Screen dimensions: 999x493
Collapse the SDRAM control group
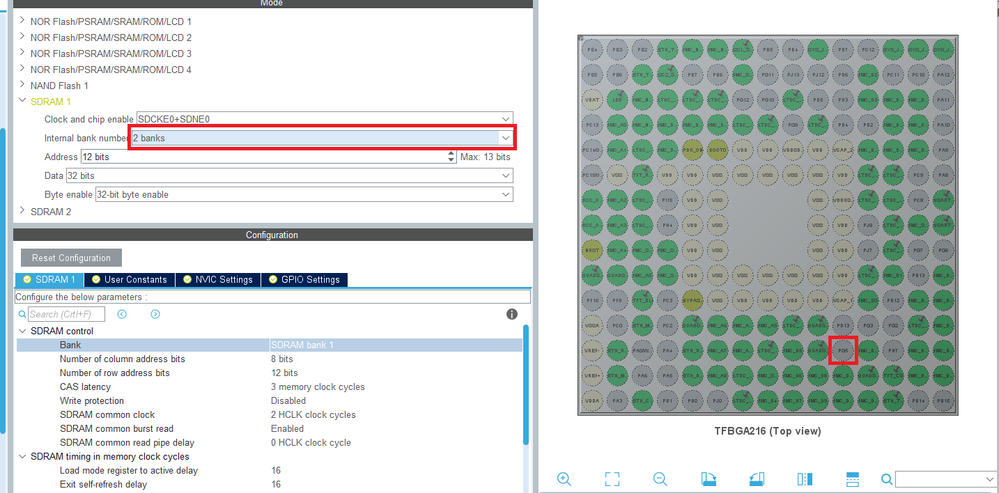[x=23, y=331]
